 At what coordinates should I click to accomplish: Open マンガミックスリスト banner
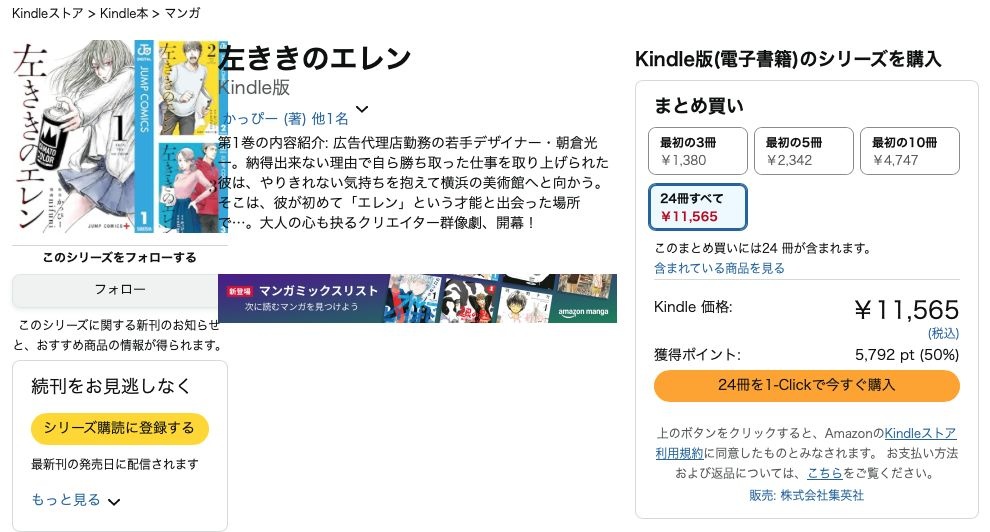[417, 298]
